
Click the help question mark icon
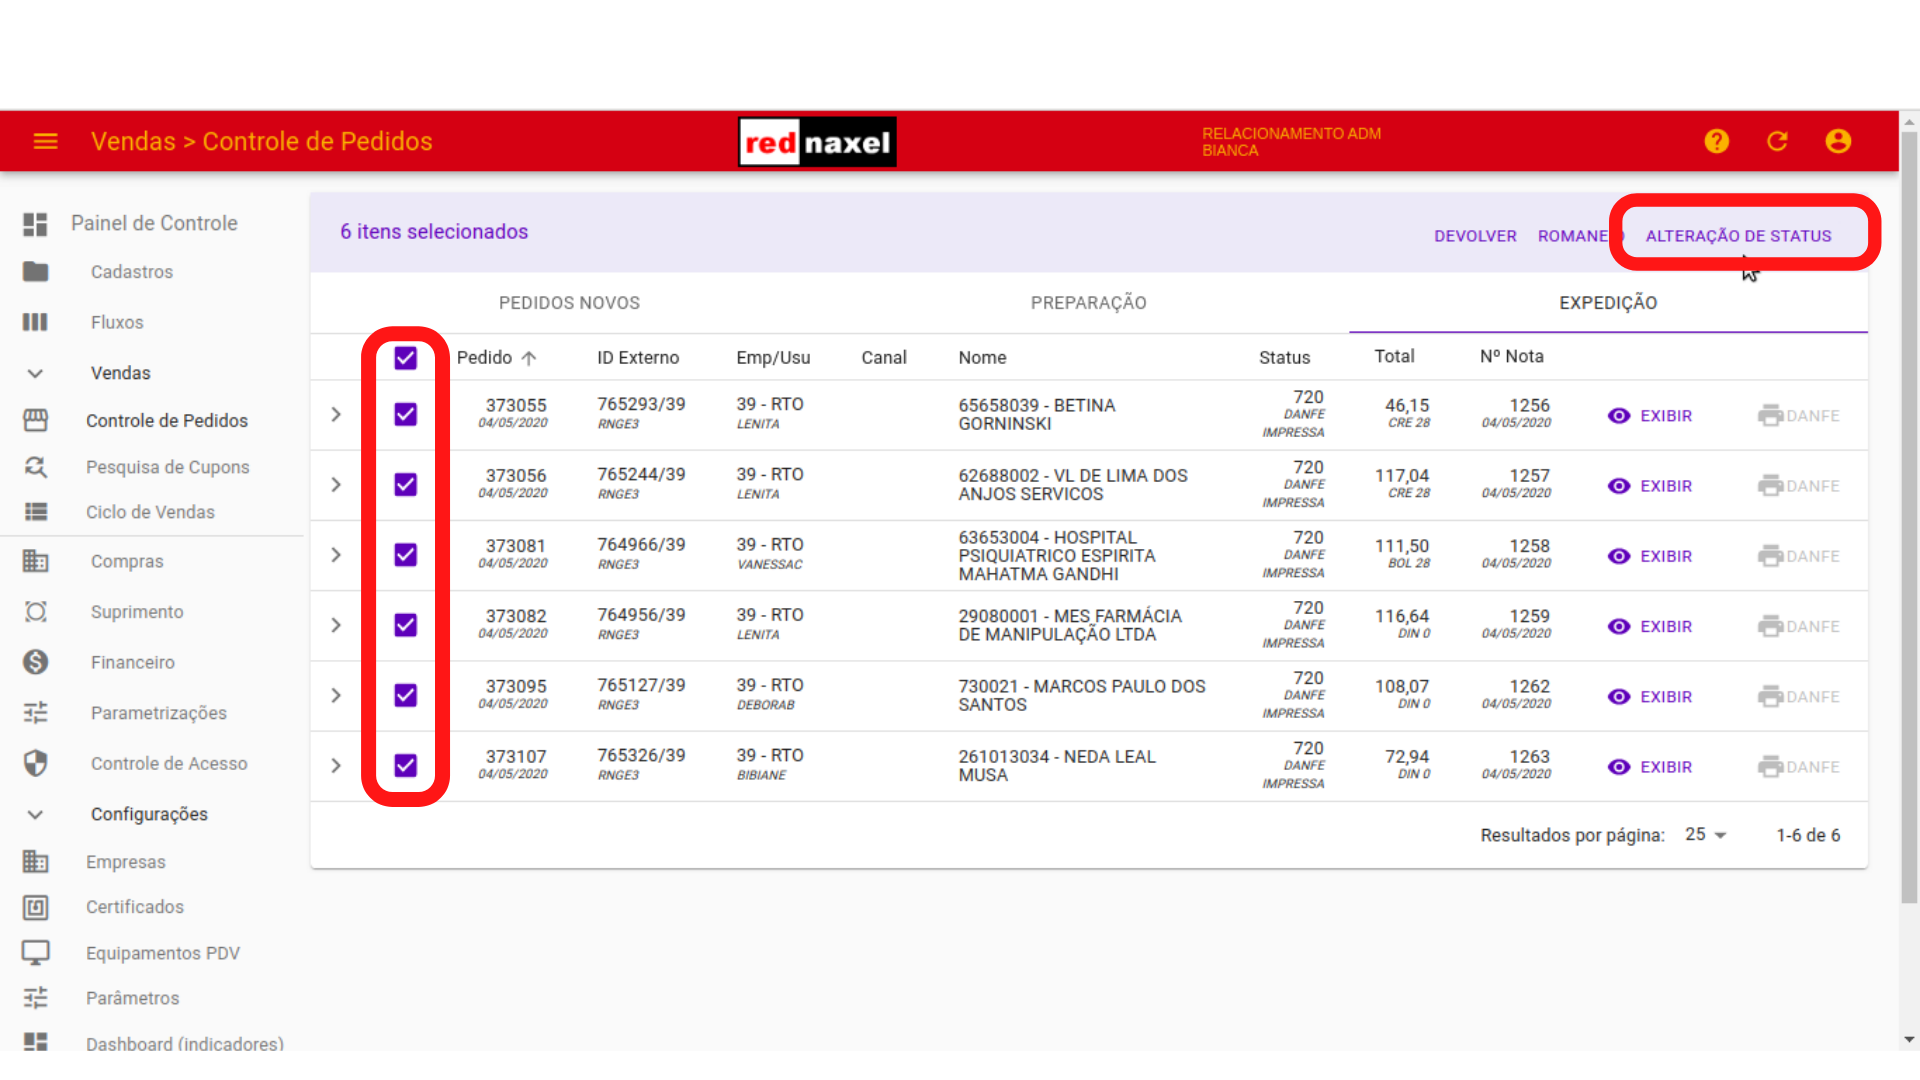[1716, 141]
